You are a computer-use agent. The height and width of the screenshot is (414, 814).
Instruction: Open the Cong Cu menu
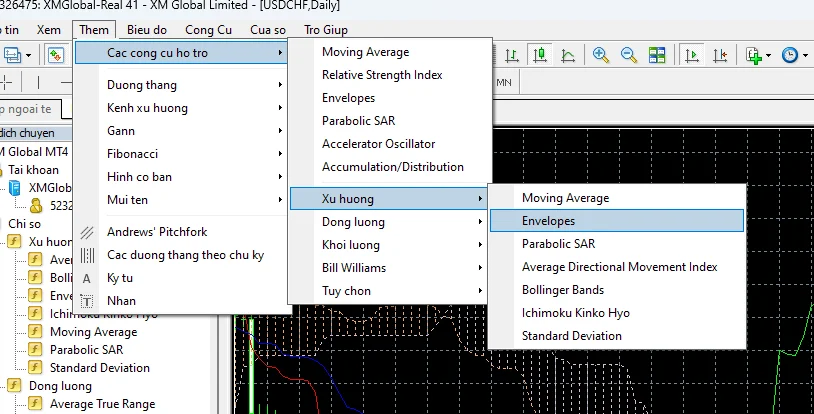coord(208,30)
